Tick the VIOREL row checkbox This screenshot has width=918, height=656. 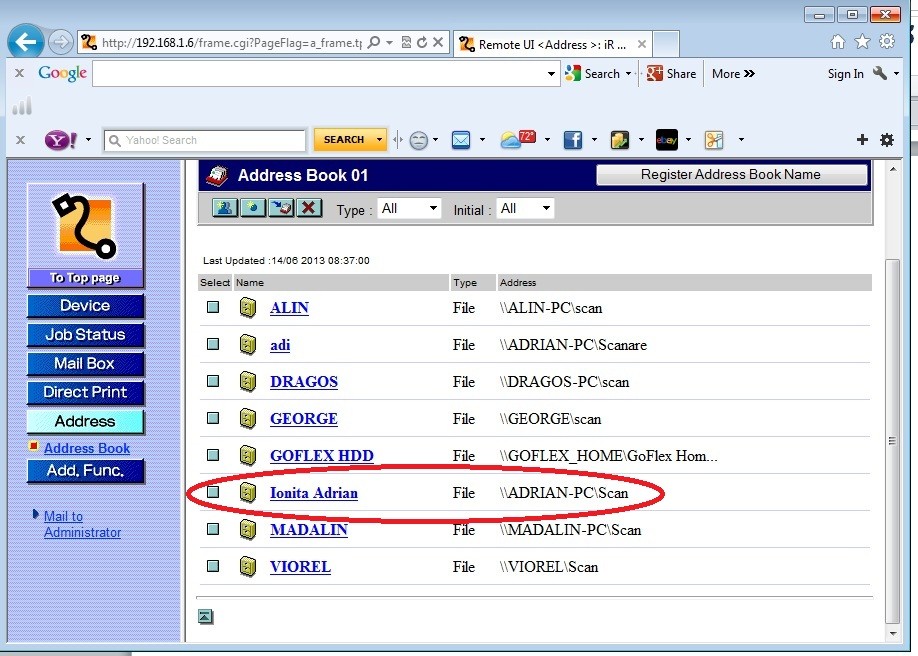point(213,566)
